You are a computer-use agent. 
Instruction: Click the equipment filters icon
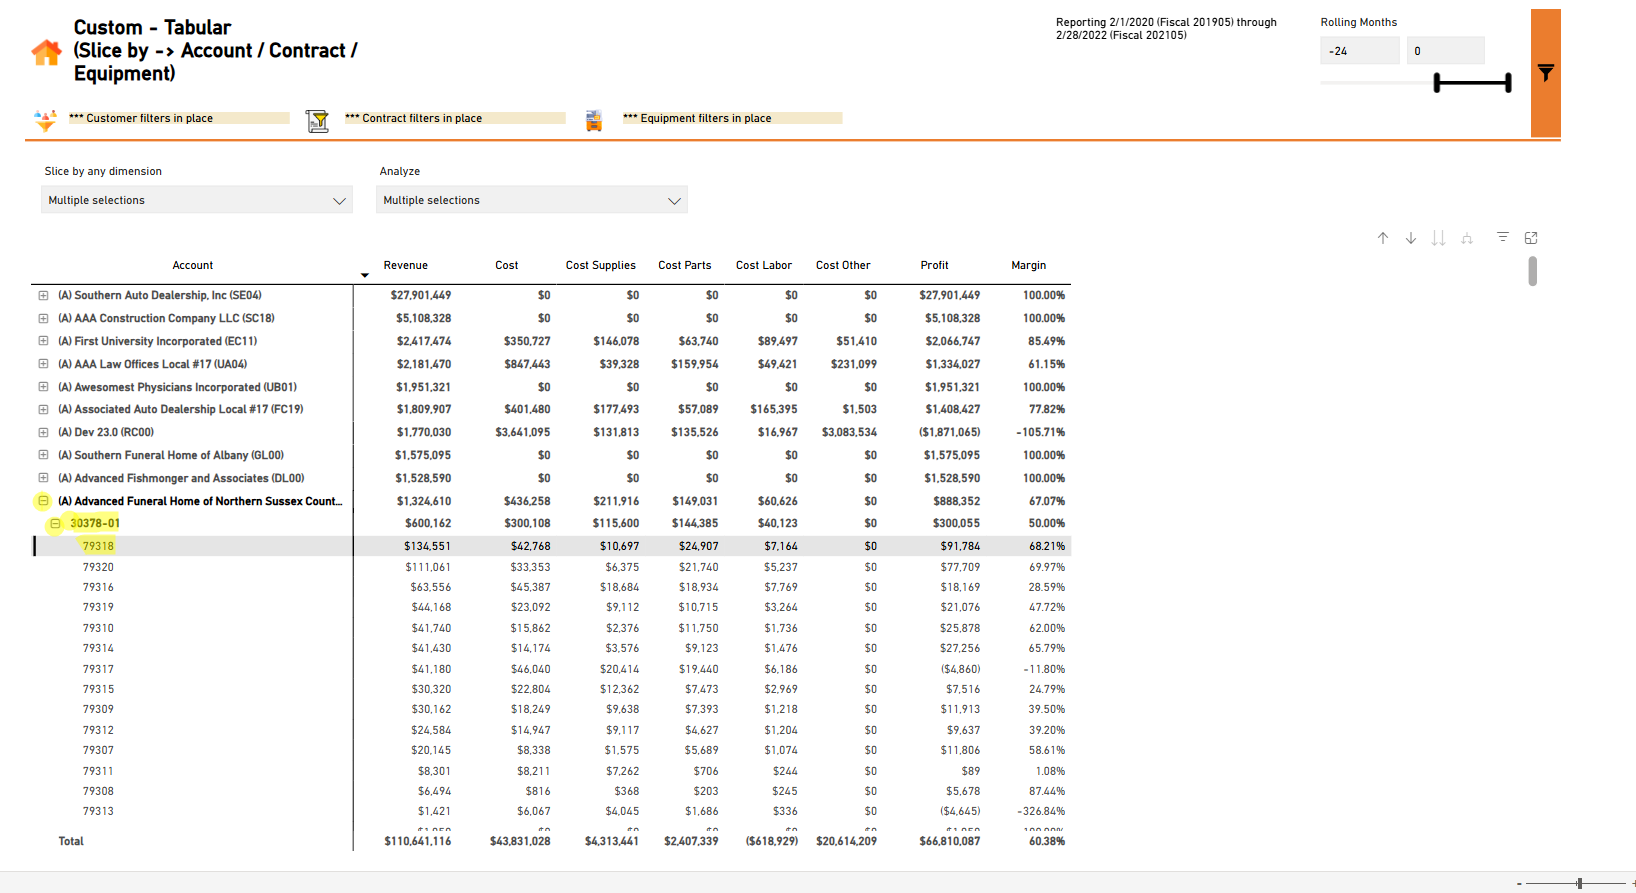coord(594,121)
